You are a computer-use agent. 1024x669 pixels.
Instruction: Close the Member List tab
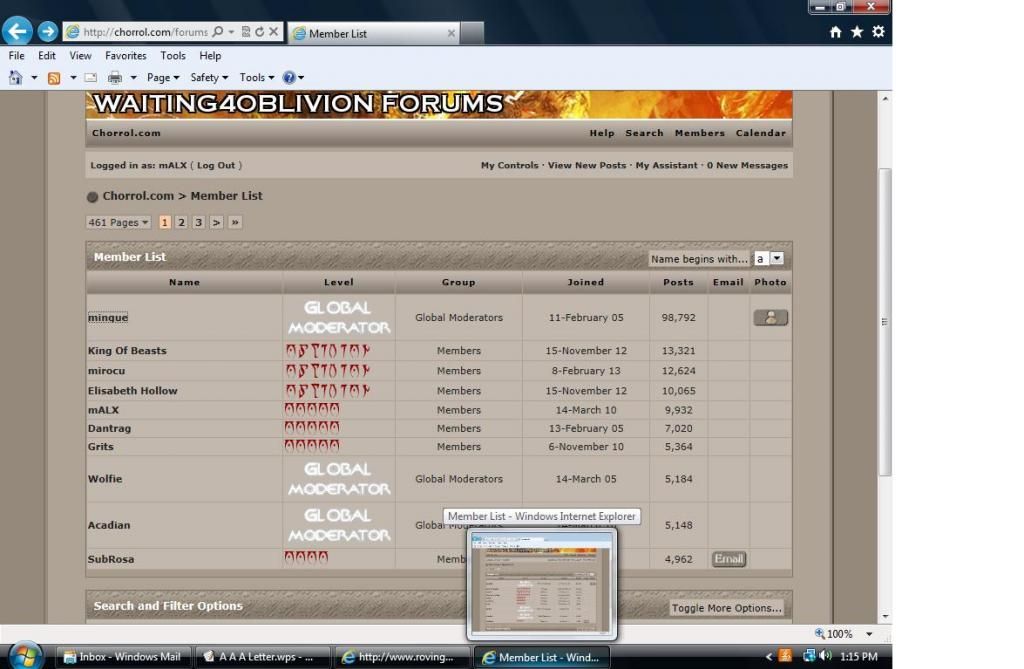tap(451, 33)
